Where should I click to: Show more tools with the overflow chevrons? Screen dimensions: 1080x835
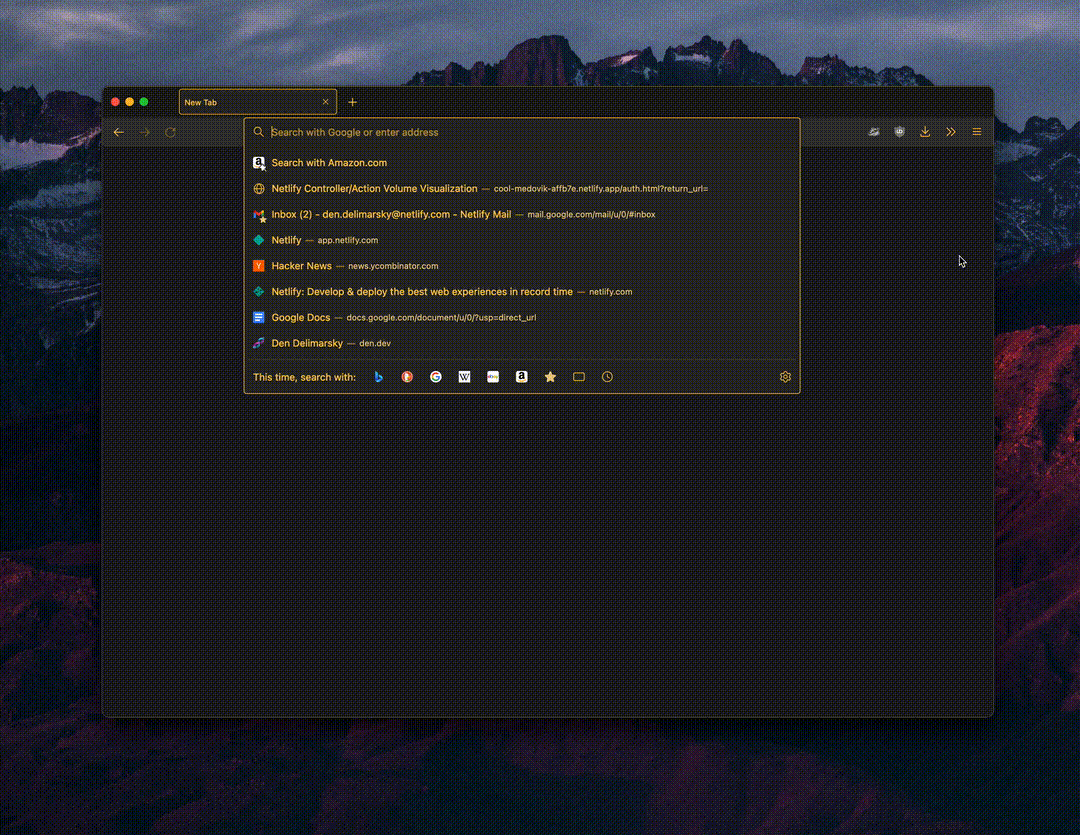tap(951, 132)
